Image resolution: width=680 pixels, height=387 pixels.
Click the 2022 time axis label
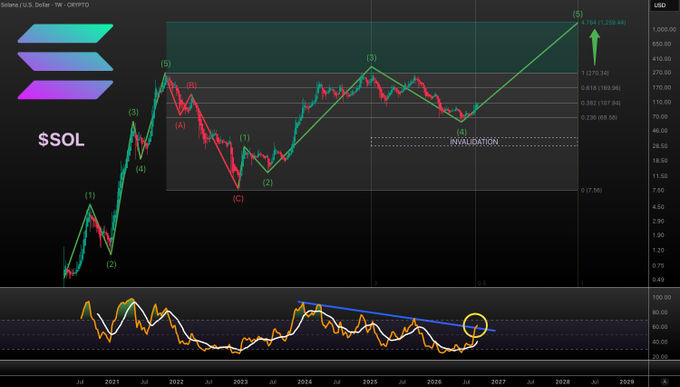coord(176,382)
